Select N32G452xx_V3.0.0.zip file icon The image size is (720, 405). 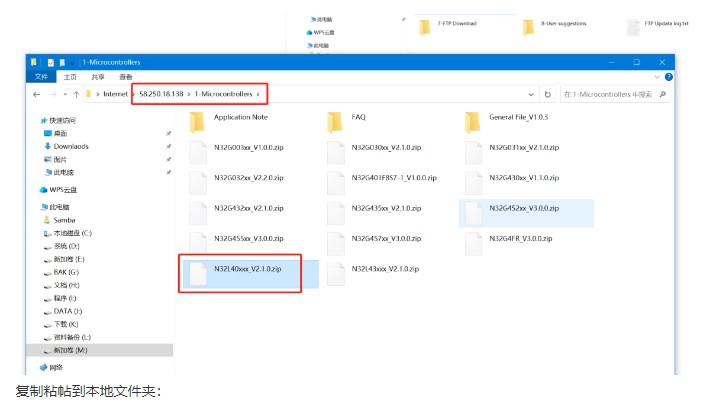coord(473,213)
